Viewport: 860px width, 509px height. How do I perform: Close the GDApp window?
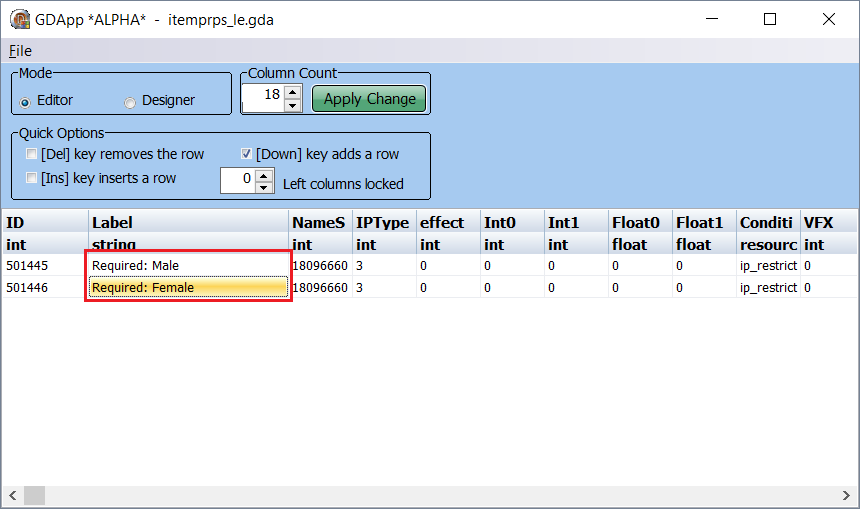(x=829, y=19)
